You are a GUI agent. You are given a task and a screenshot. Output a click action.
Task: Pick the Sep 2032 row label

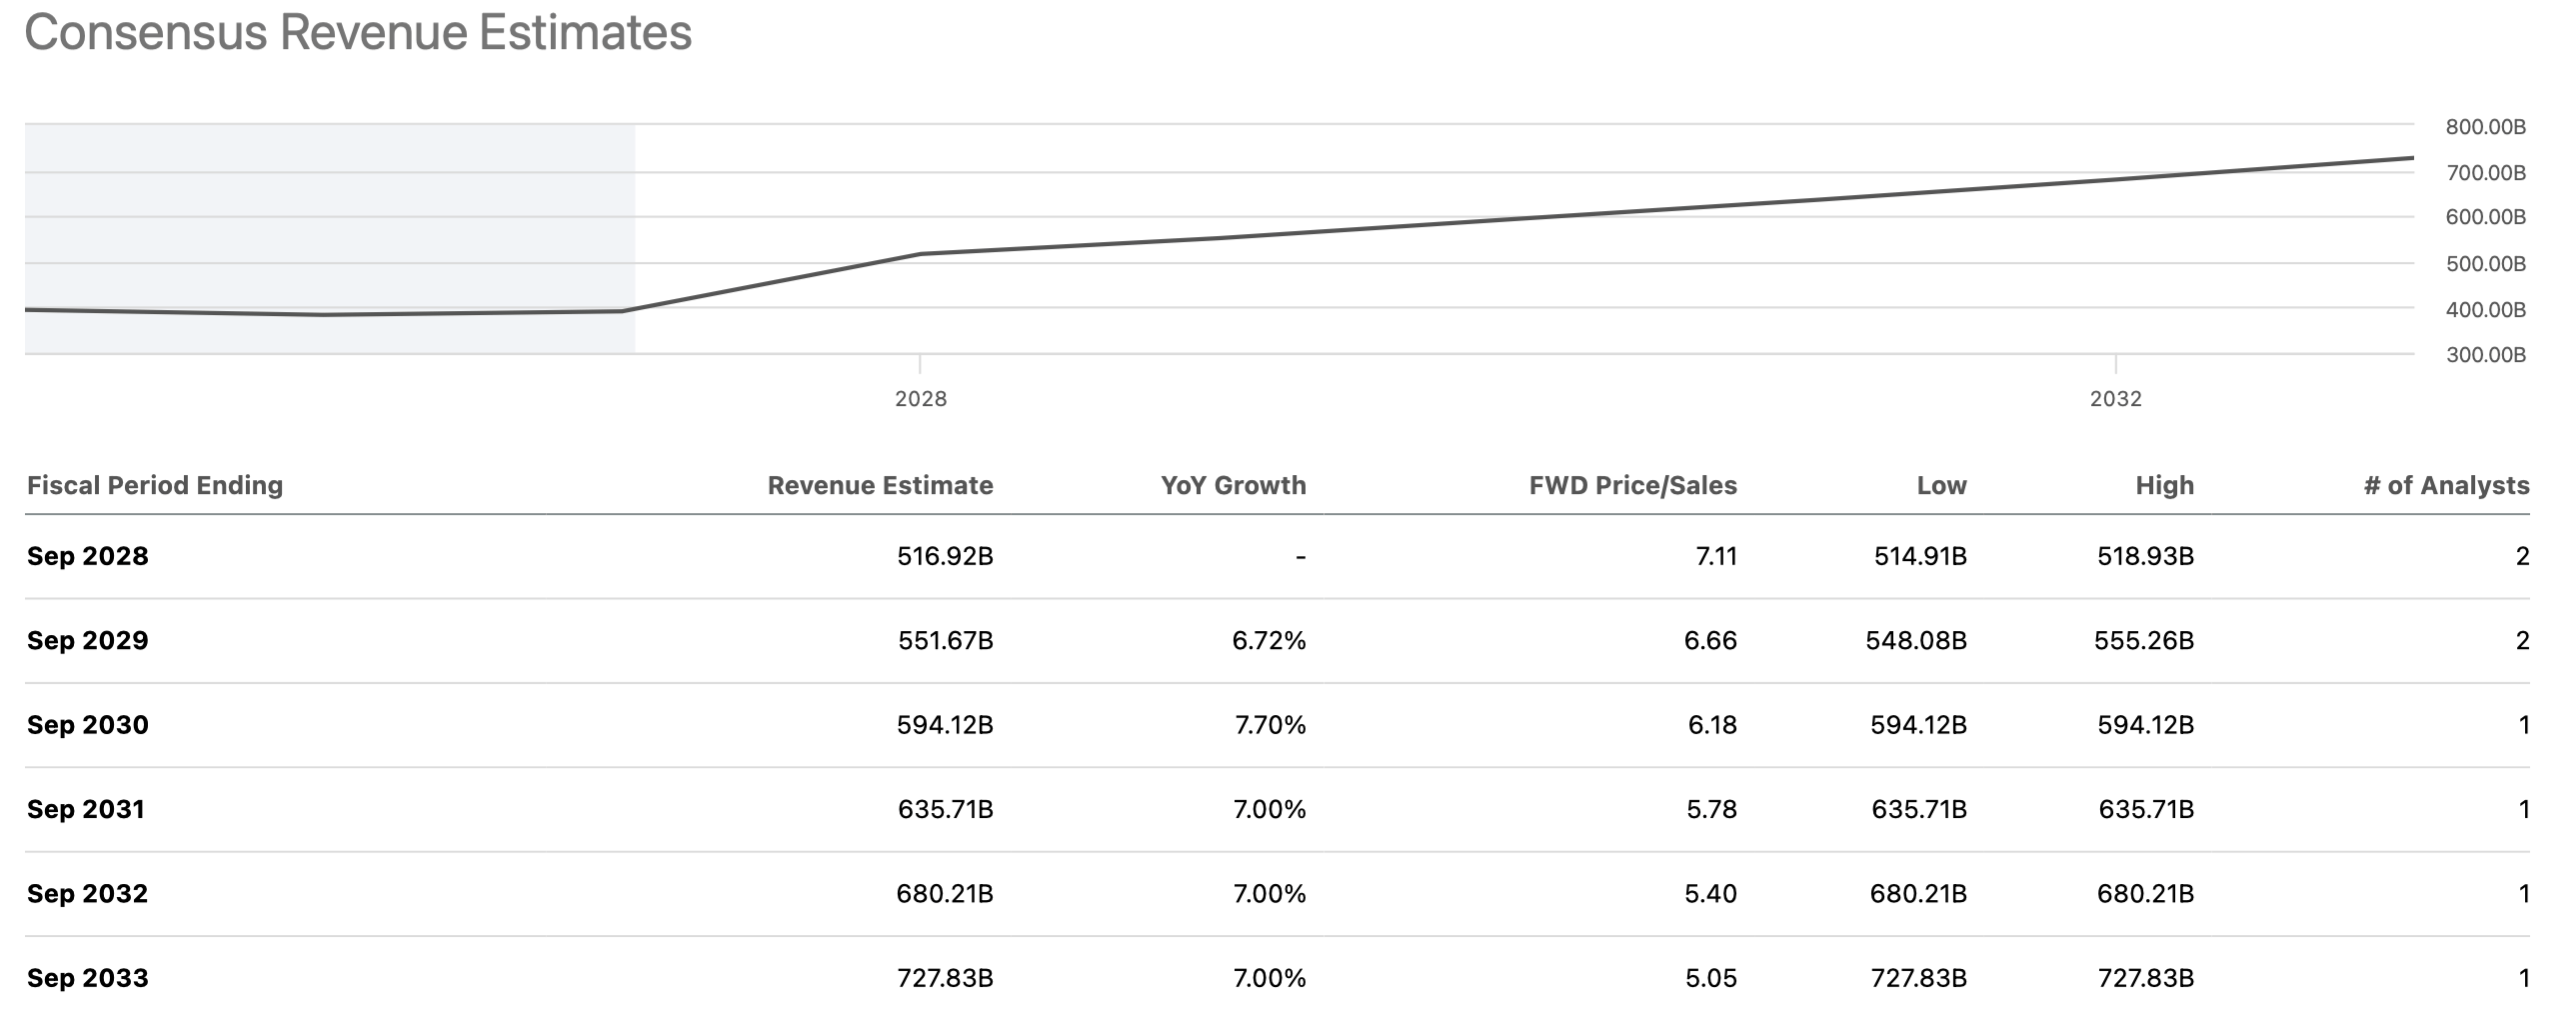[x=88, y=893]
